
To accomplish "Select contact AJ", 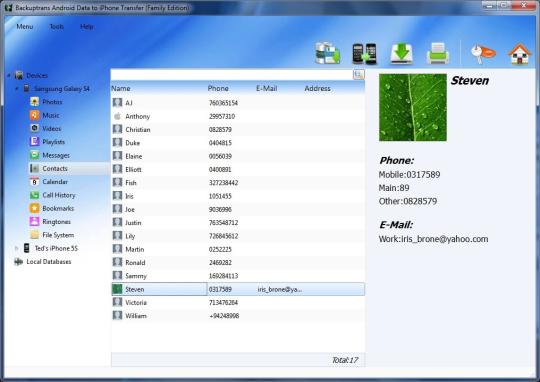I will (x=238, y=103).
